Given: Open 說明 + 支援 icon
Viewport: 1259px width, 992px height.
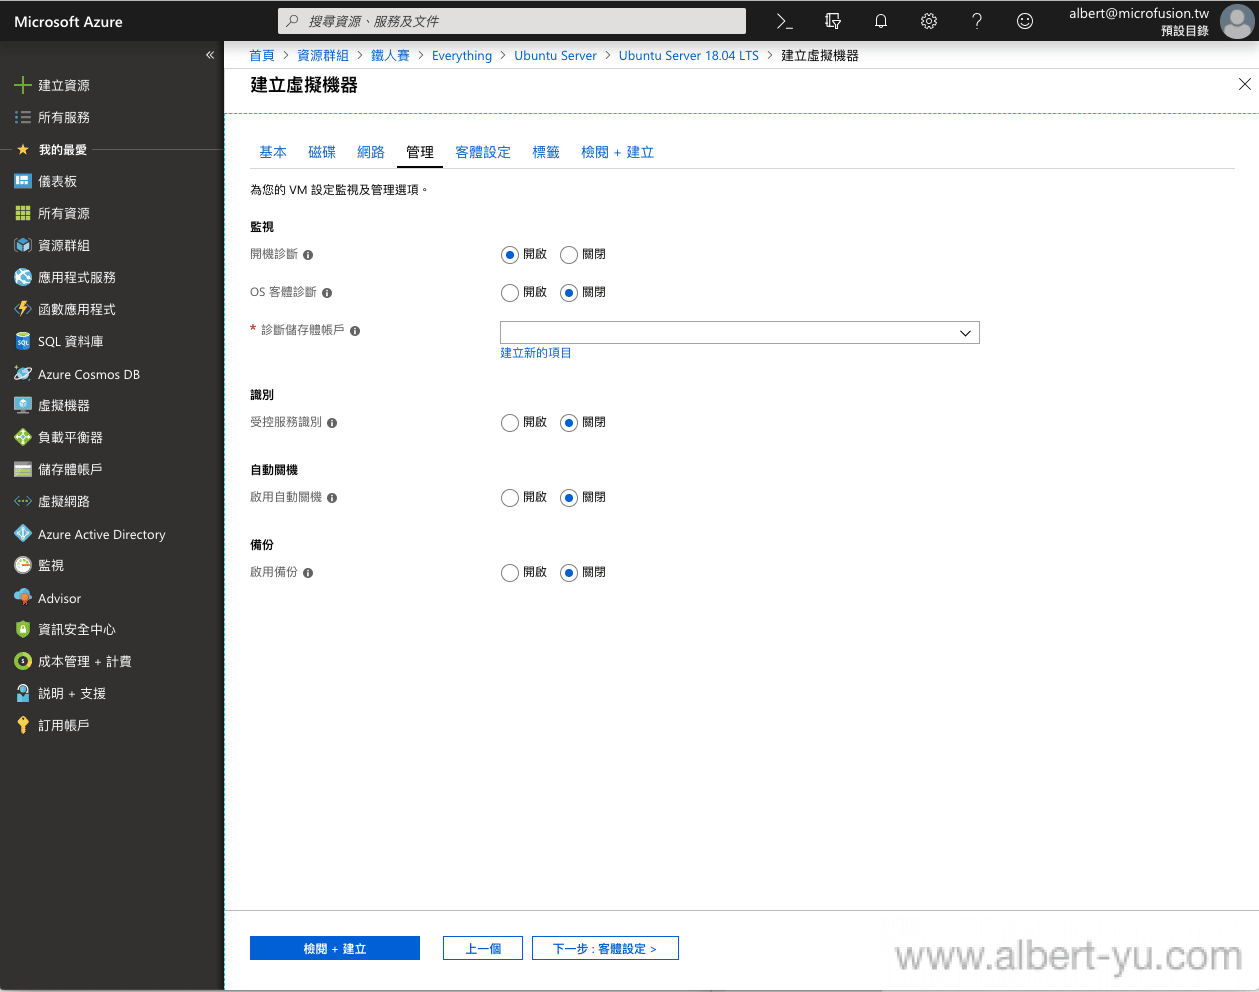Looking at the screenshot, I should click(x=23, y=693).
